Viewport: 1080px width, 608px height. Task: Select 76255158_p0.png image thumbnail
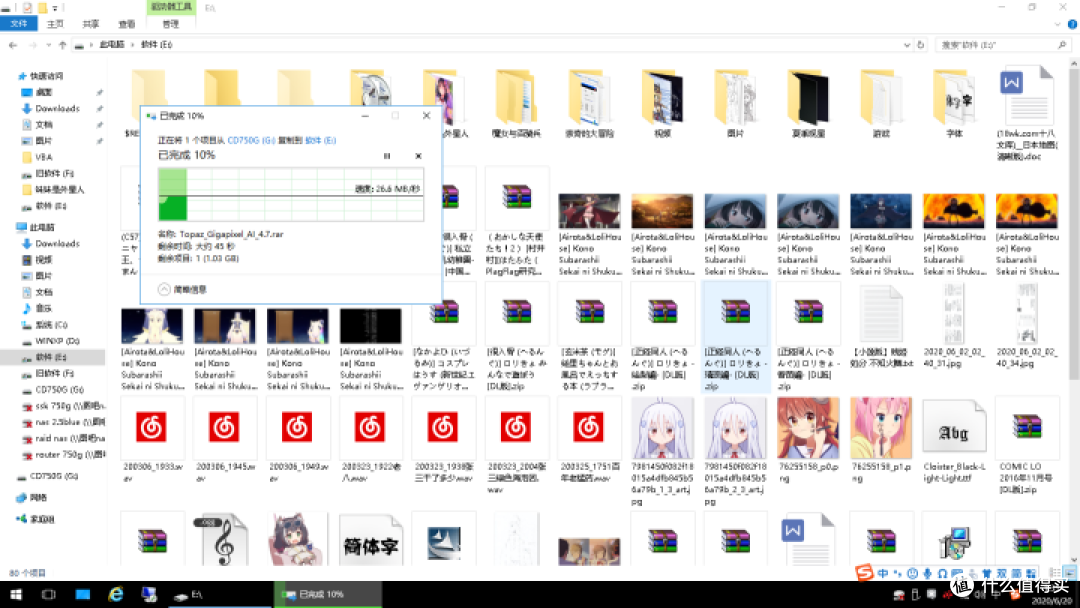[808, 428]
